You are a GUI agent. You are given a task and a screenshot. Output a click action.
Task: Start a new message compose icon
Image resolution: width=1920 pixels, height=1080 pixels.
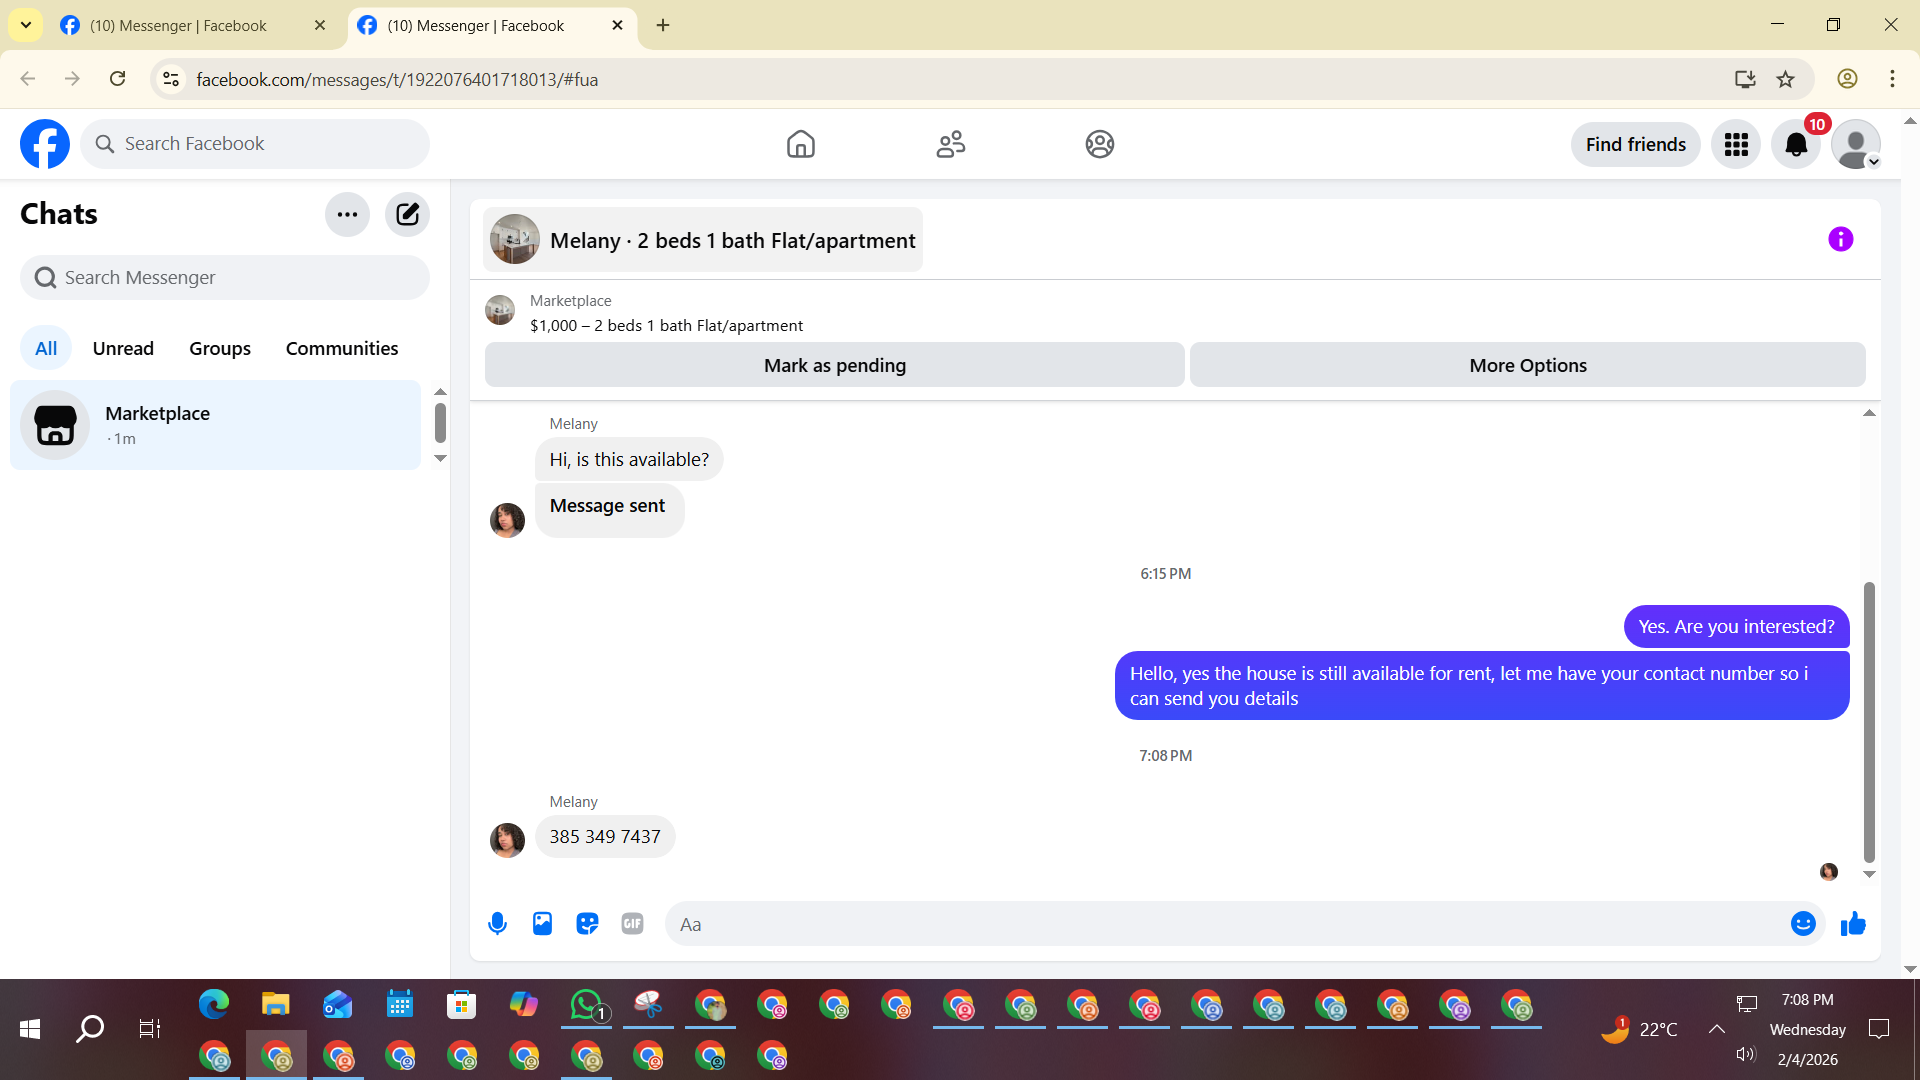pyautogui.click(x=407, y=214)
